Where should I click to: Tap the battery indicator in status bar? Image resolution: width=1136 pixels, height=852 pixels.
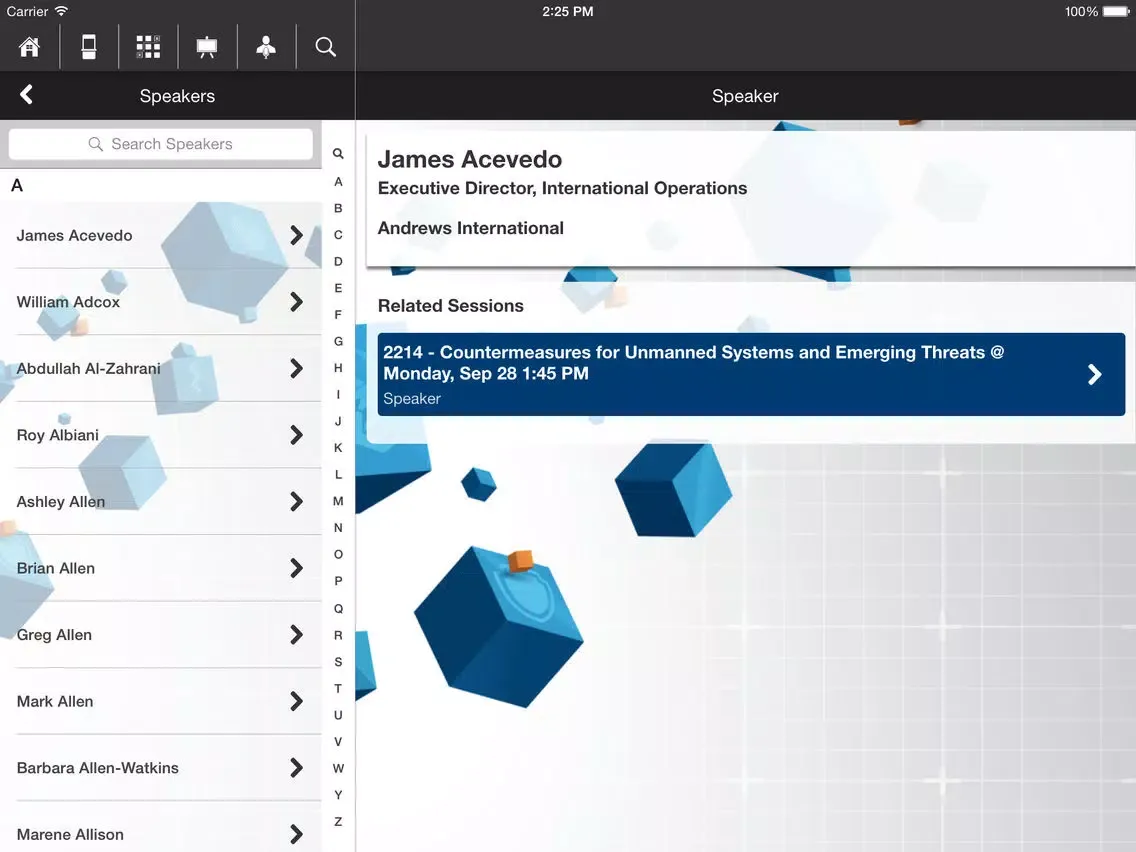click(x=1116, y=12)
